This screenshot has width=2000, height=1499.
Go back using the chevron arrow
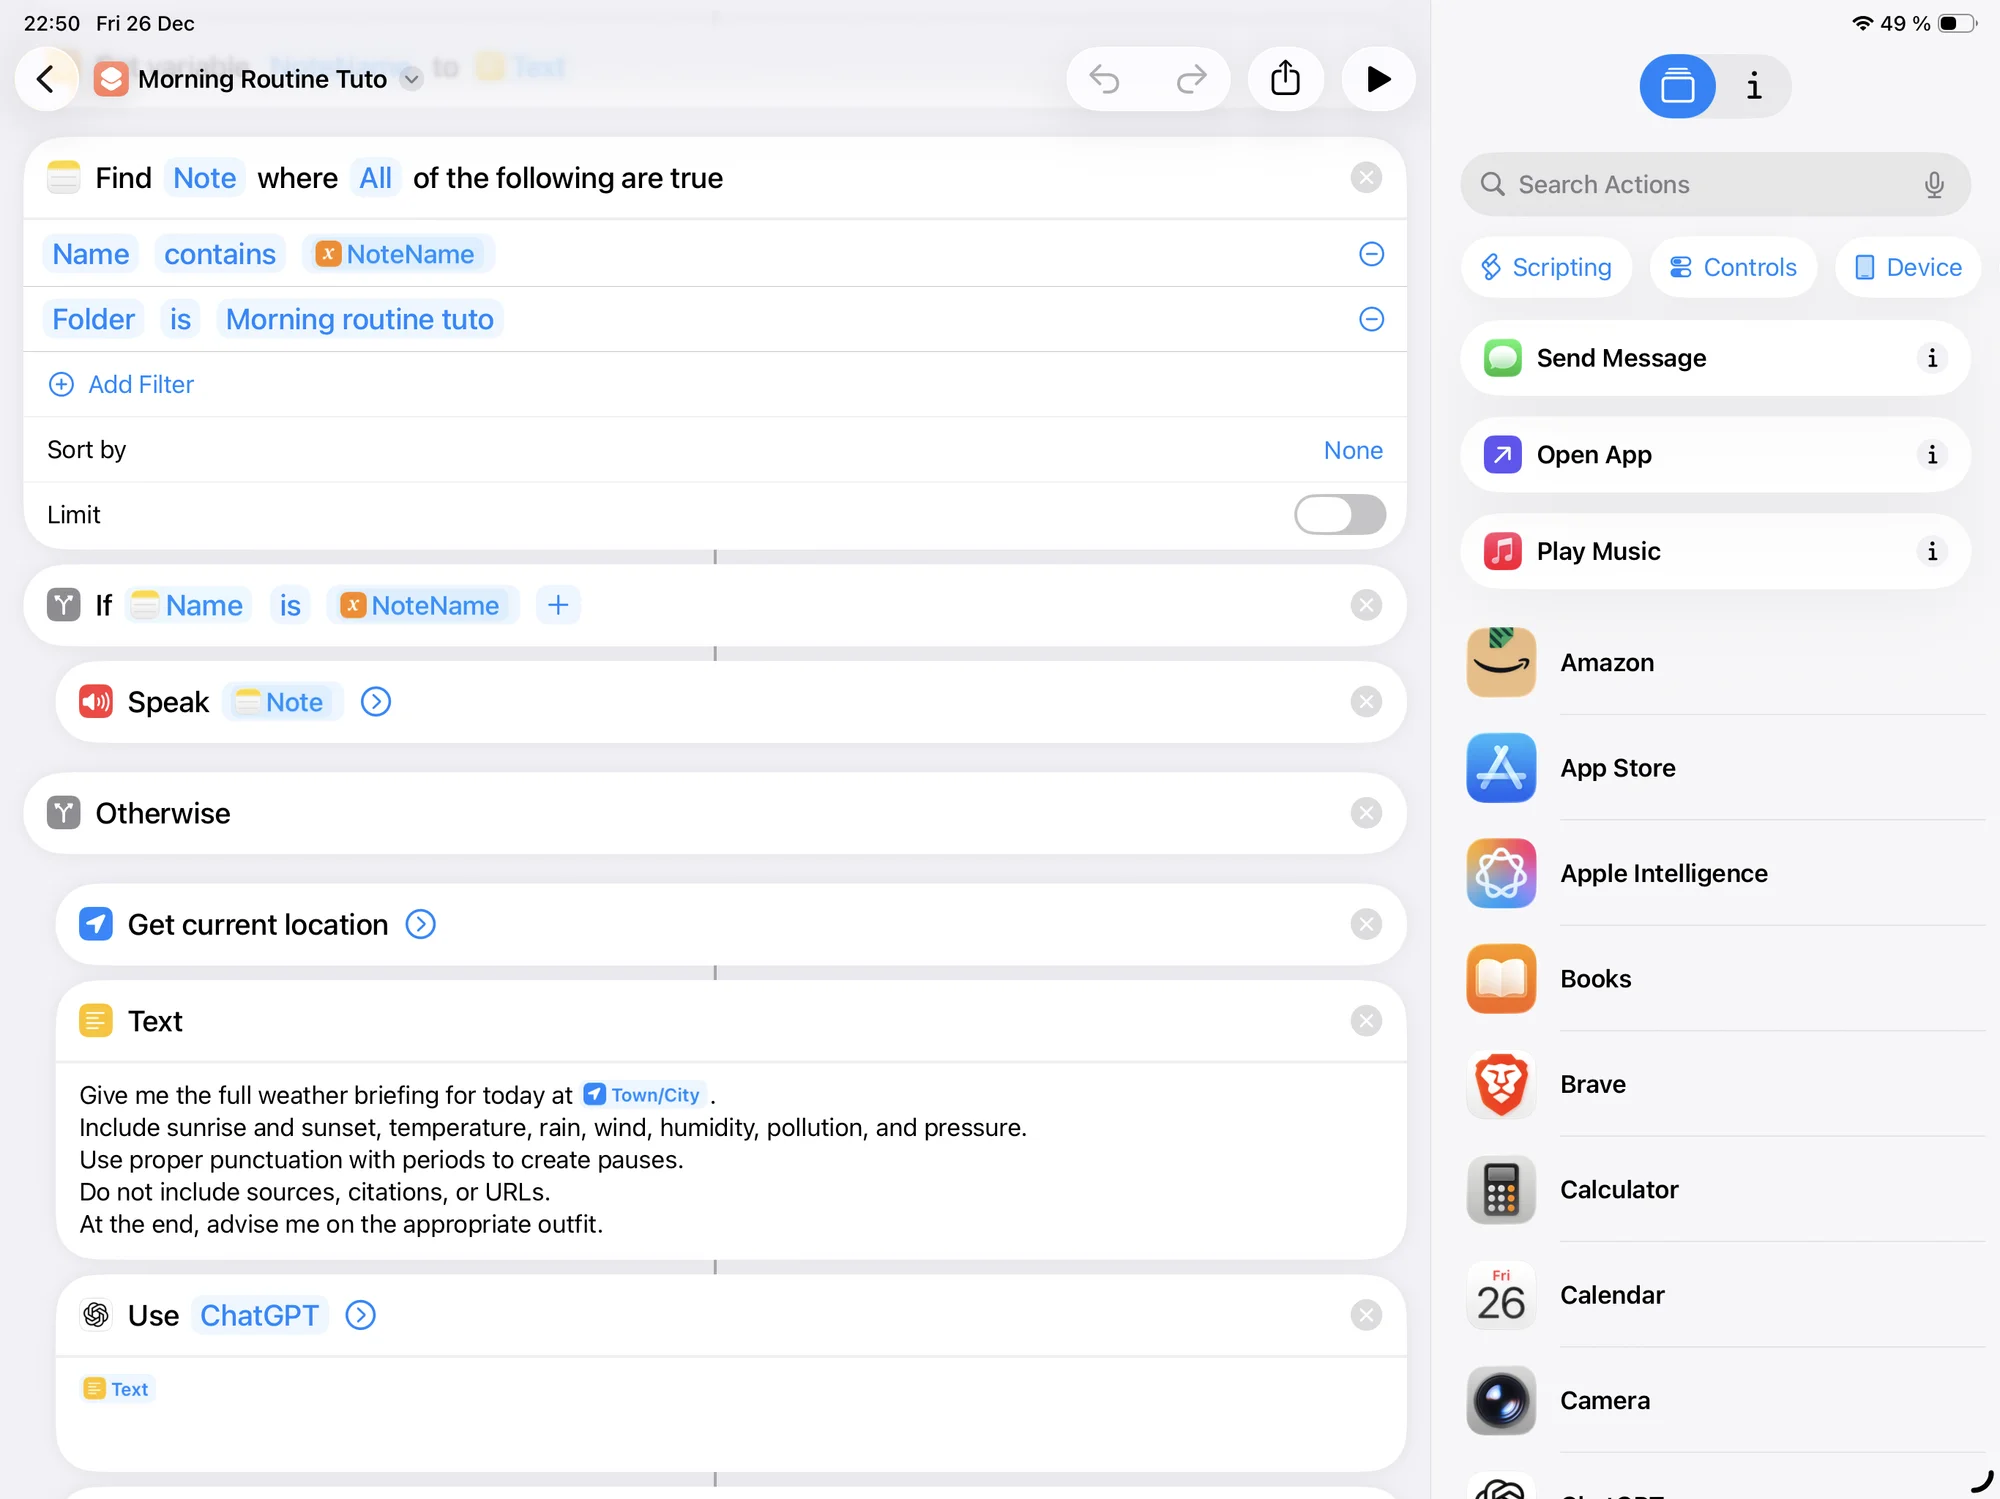tap(46, 79)
